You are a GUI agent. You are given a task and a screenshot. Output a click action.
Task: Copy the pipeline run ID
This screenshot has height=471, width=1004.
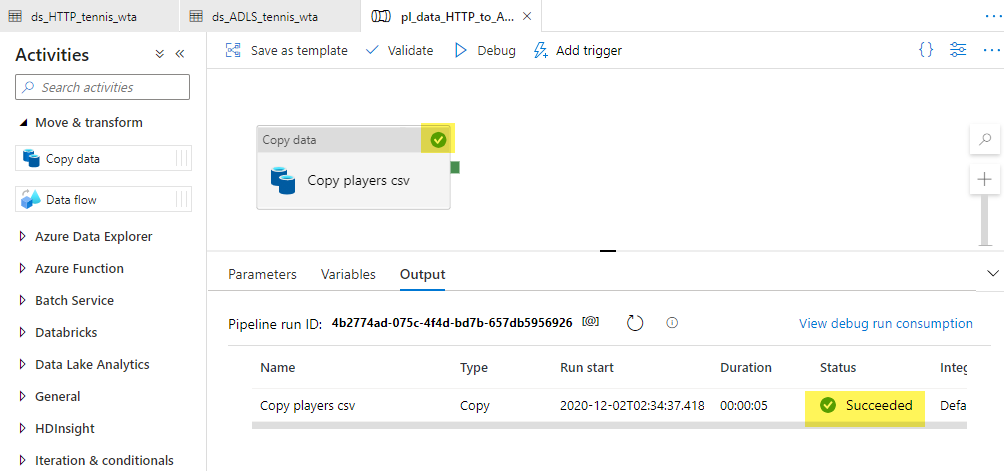591,323
